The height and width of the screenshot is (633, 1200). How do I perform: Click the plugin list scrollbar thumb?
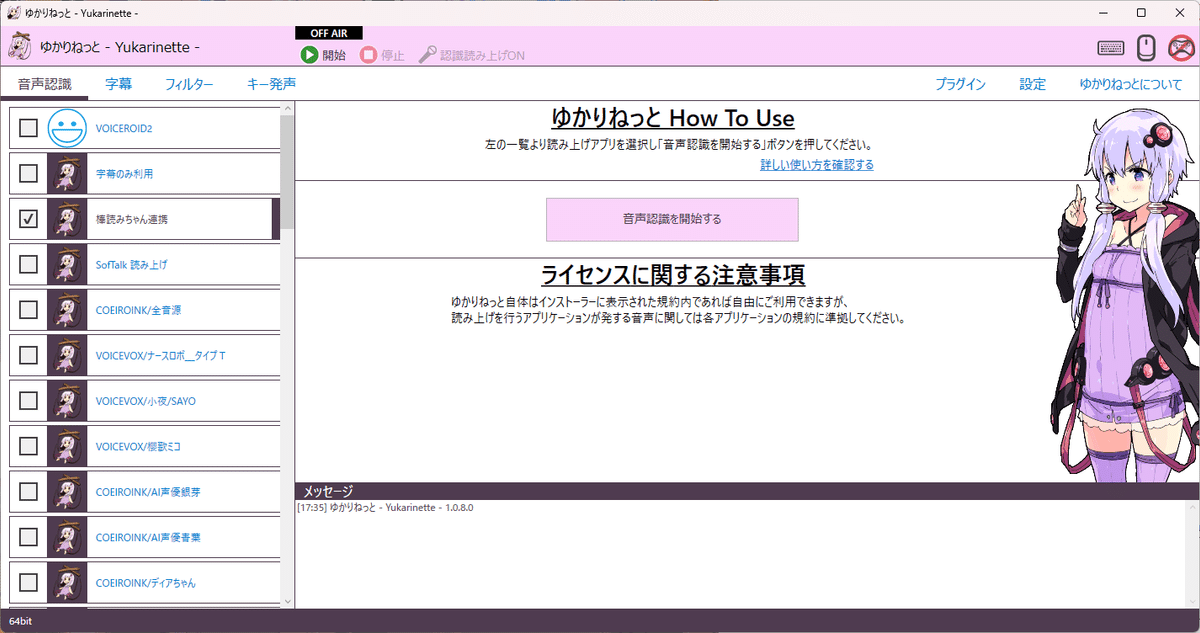288,173
